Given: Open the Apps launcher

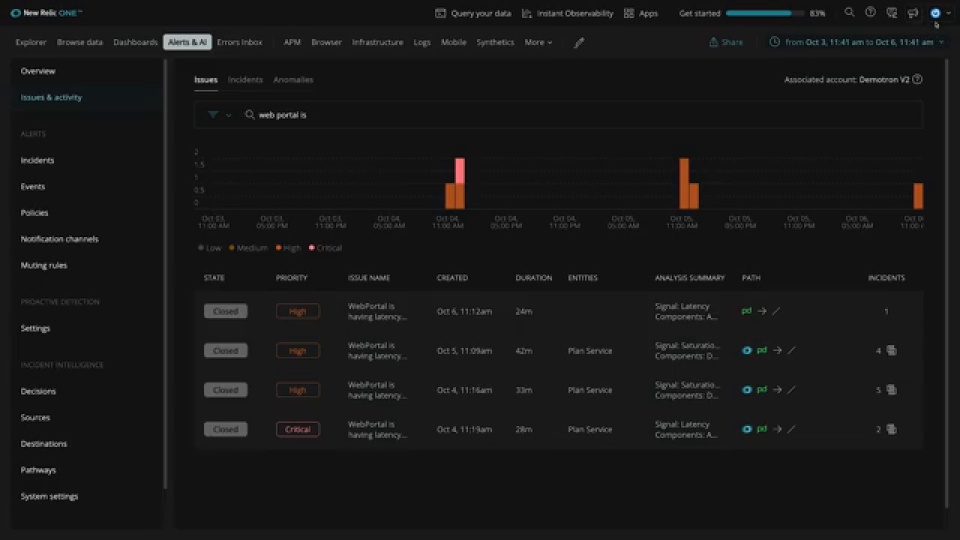Looking at the screenshot, I should (640, 13).
